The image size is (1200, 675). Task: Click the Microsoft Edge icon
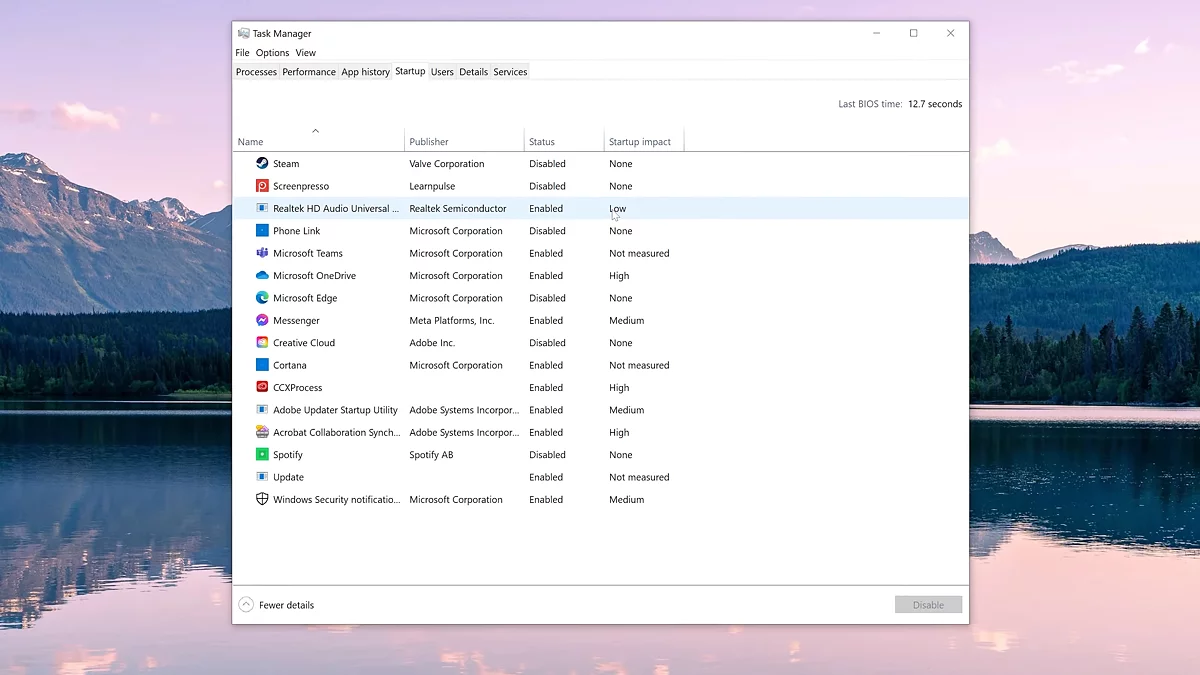(263, 297)
